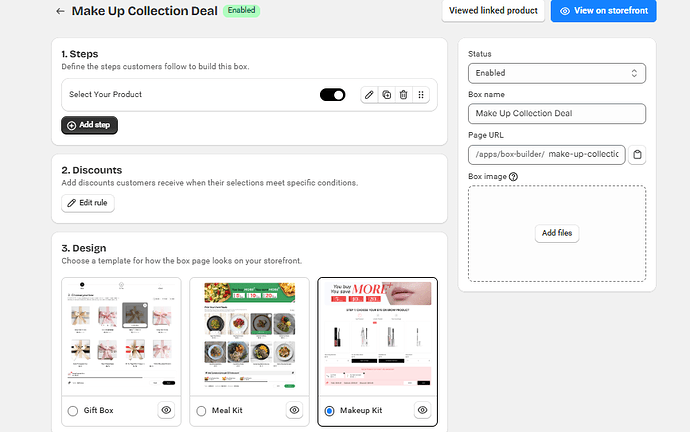
Task: Copy the Page URL to clipboard
Action: click(638, 154)
